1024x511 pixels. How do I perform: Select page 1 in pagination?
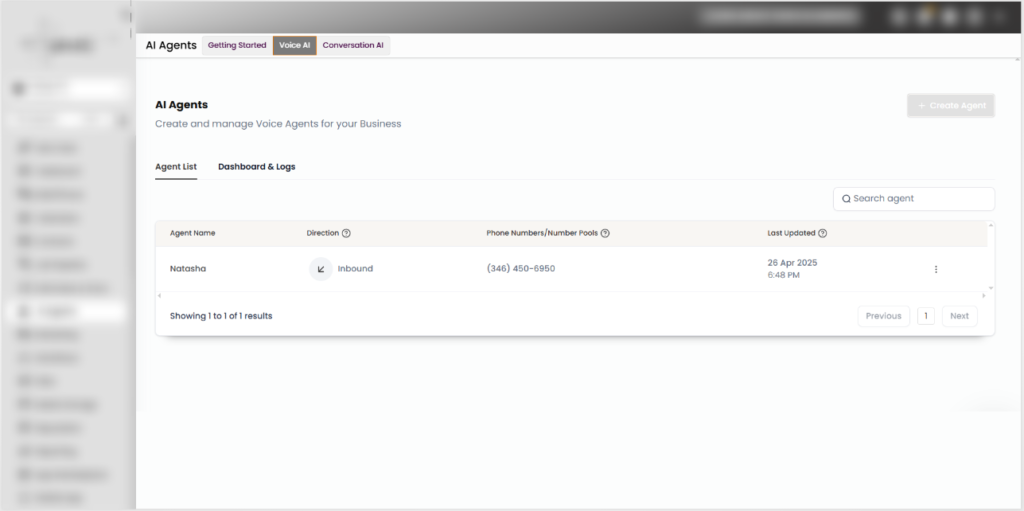point(925,316)
